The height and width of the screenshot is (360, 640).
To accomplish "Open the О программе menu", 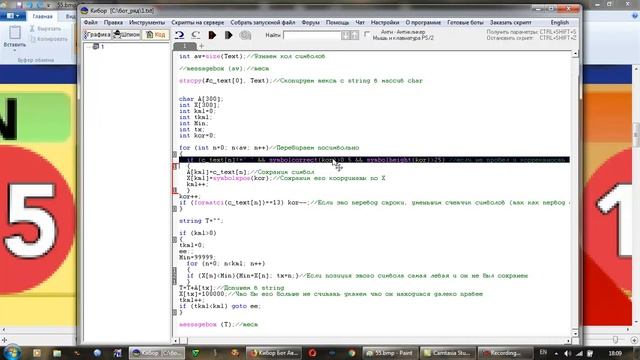I will click(423, 22).
